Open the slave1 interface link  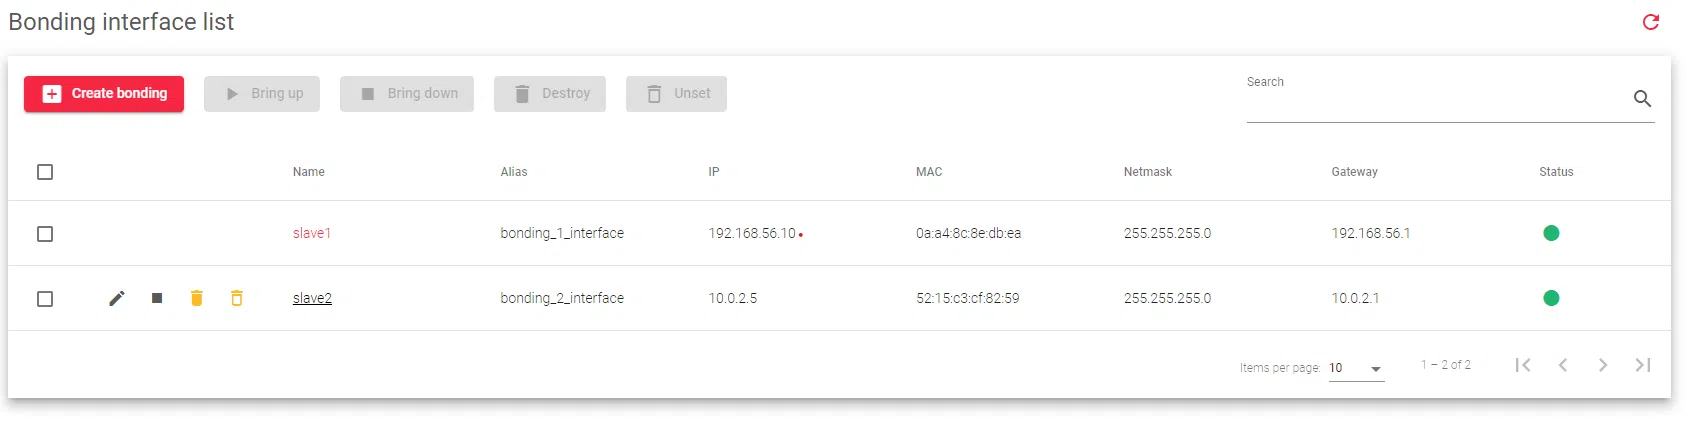(x=312, y=233)
